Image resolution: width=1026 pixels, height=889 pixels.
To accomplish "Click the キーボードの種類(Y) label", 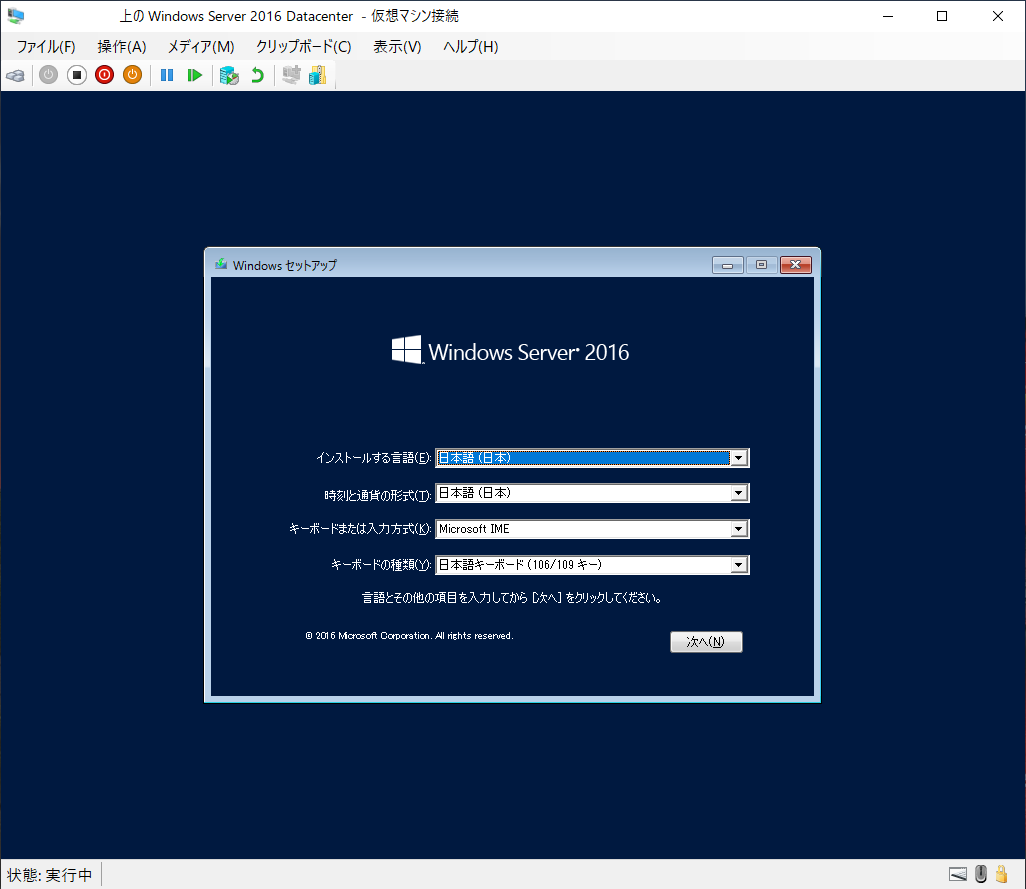I will click(x=381, y=565).
